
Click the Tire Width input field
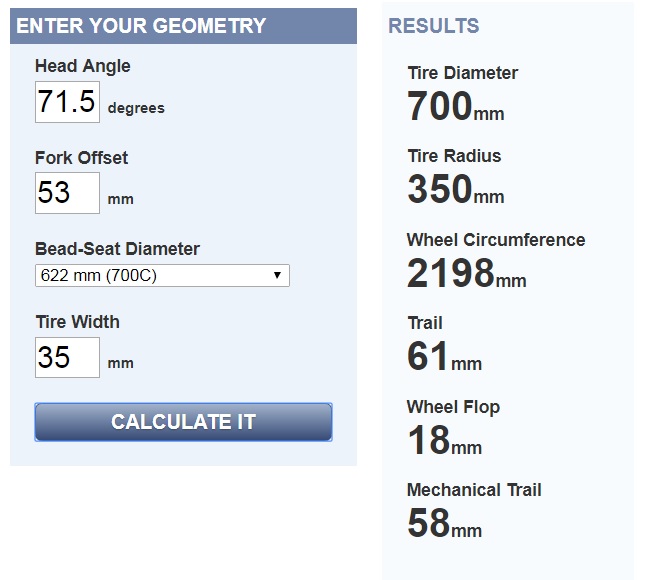(x=67, y=357)
